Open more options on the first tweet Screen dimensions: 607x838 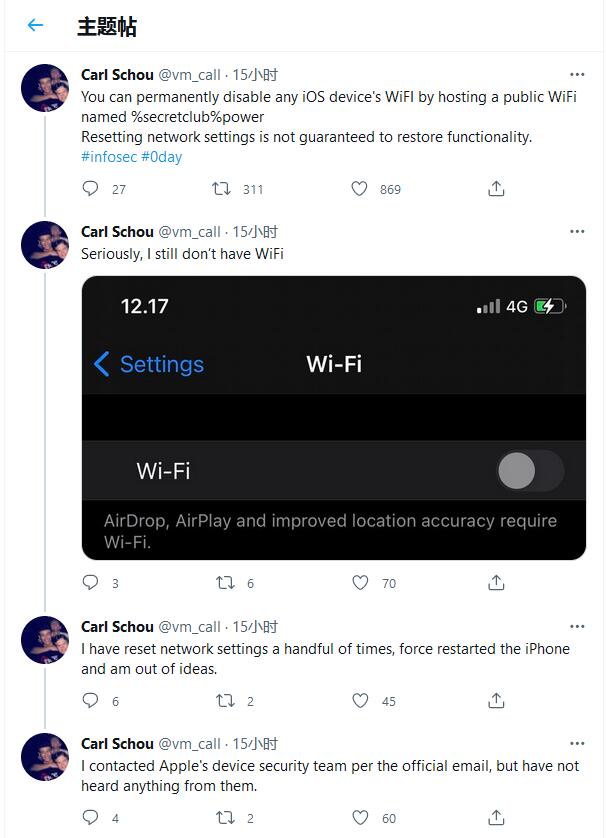click(577, 74)
